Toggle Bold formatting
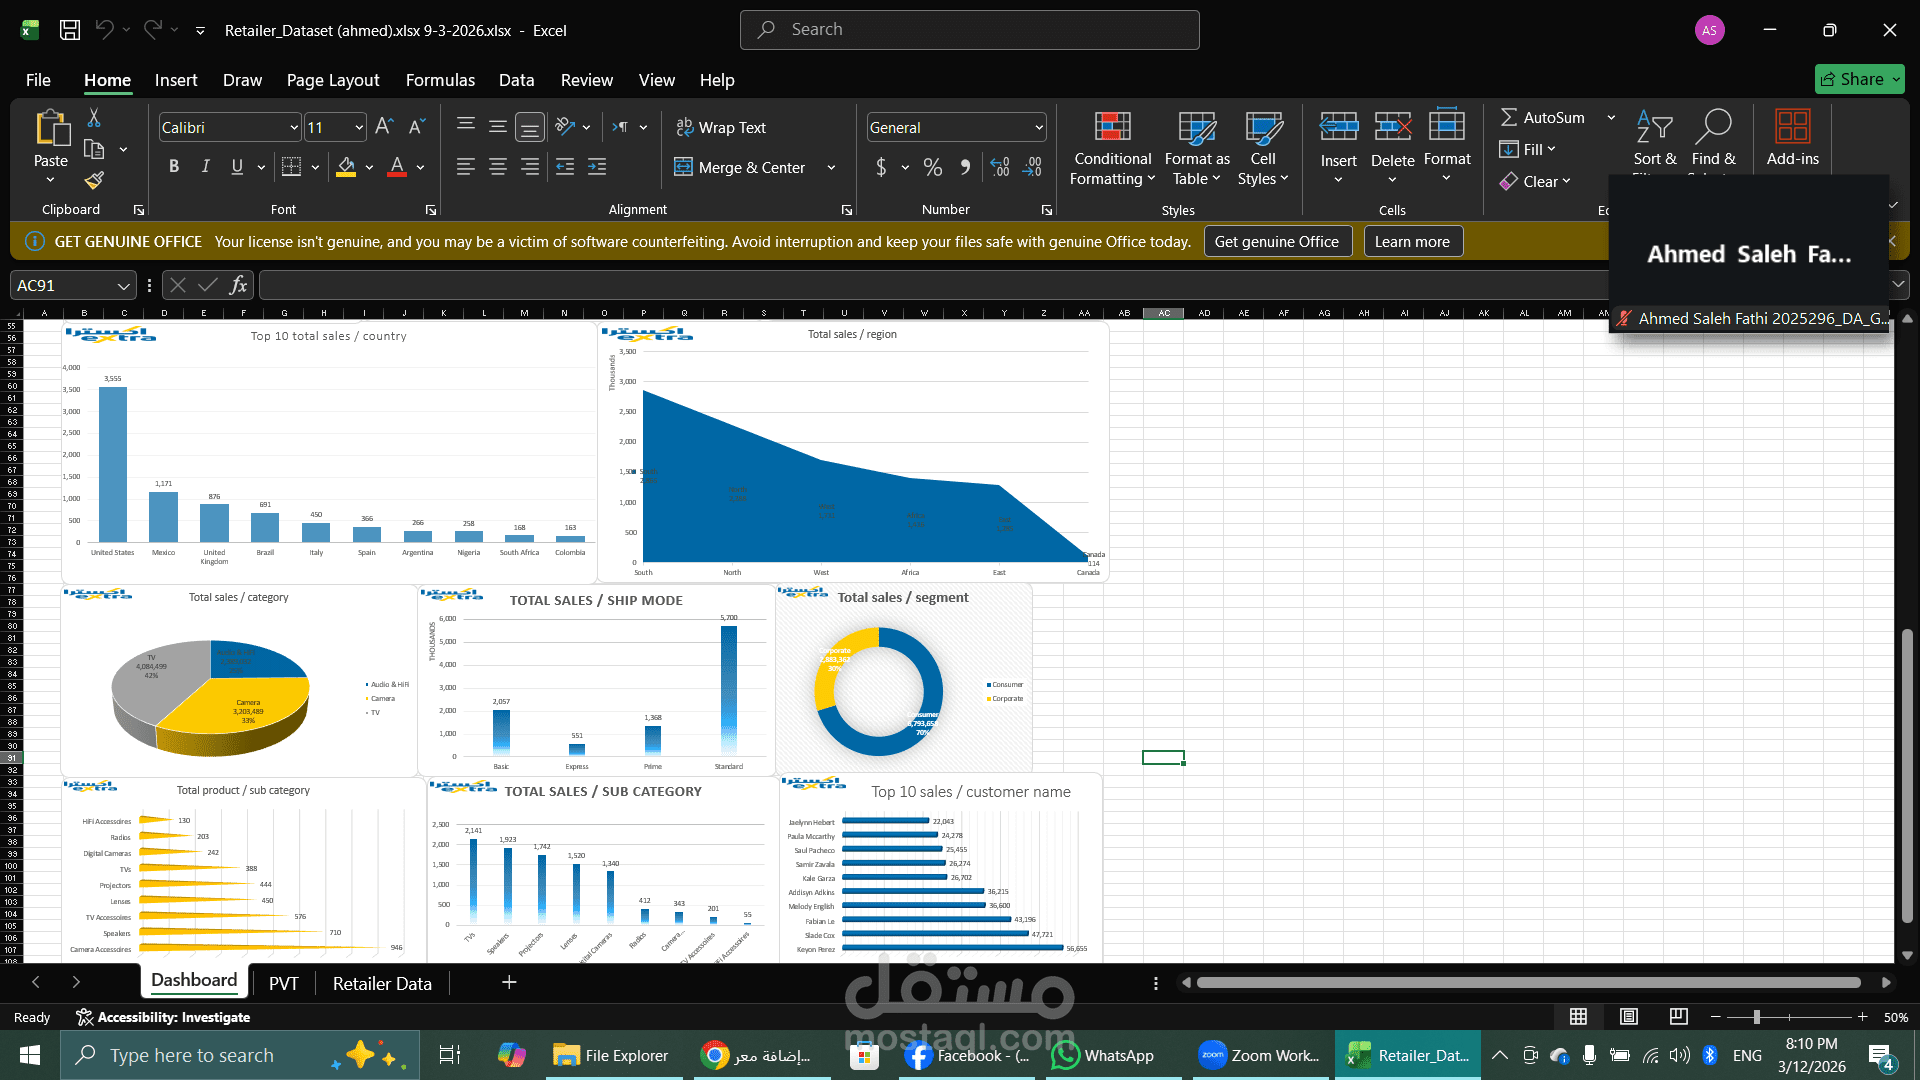 coord(174,167)
